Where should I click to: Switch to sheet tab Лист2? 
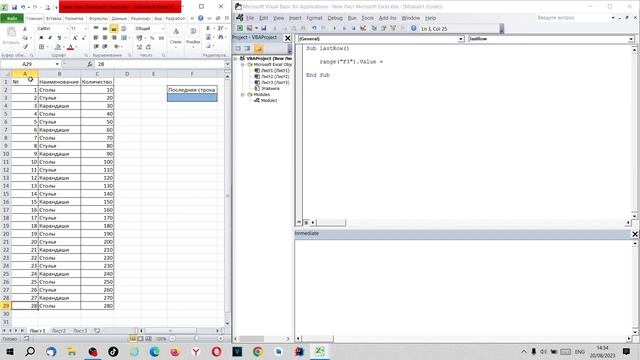[x=59, y=331]
